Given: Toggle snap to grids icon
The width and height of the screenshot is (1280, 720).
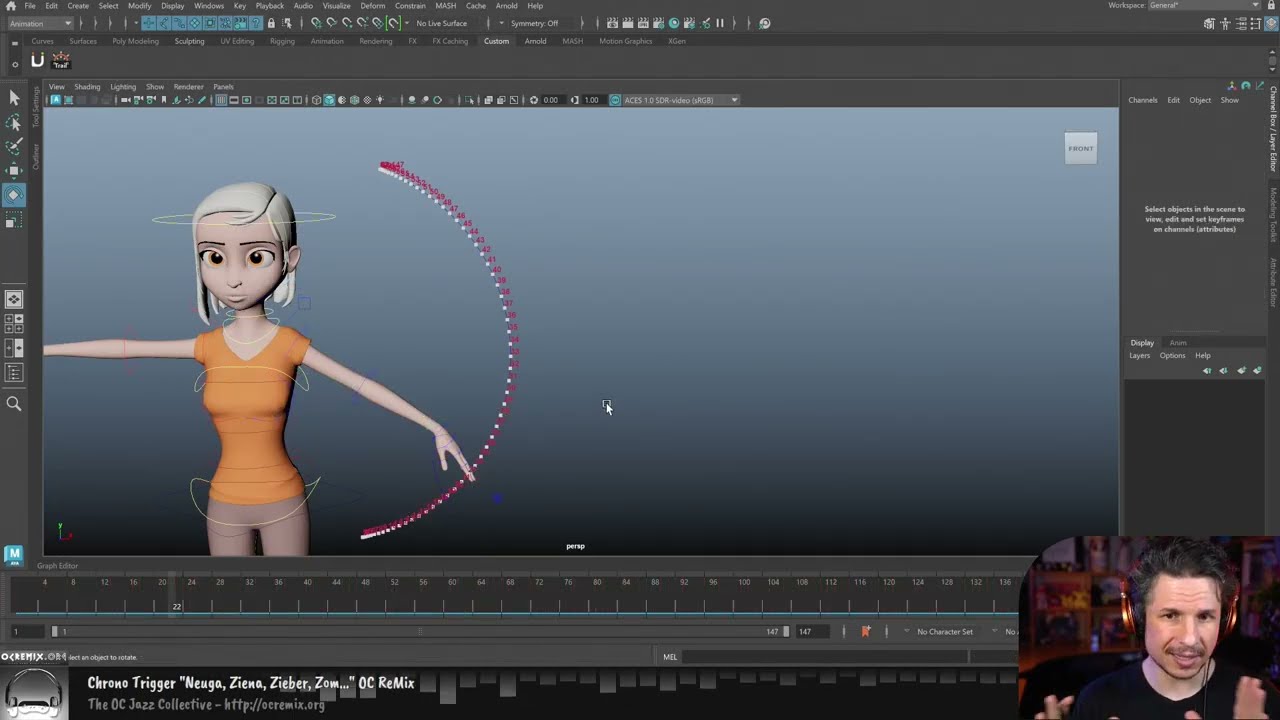Looking at the screenshot, I should point(316,23).
